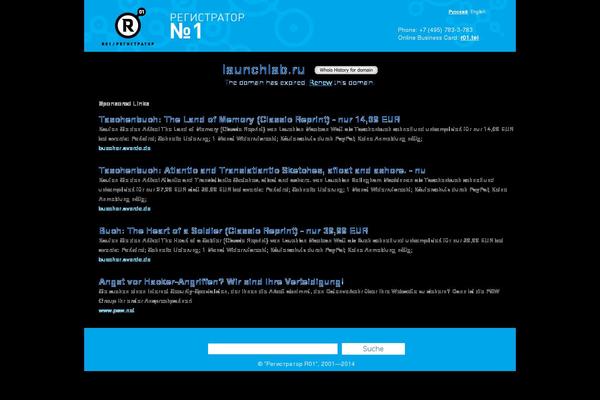The height and width of the screenshot is (400, 600).
Task: Click display URL under Land of Memory ad
Action: coord(124,148)
